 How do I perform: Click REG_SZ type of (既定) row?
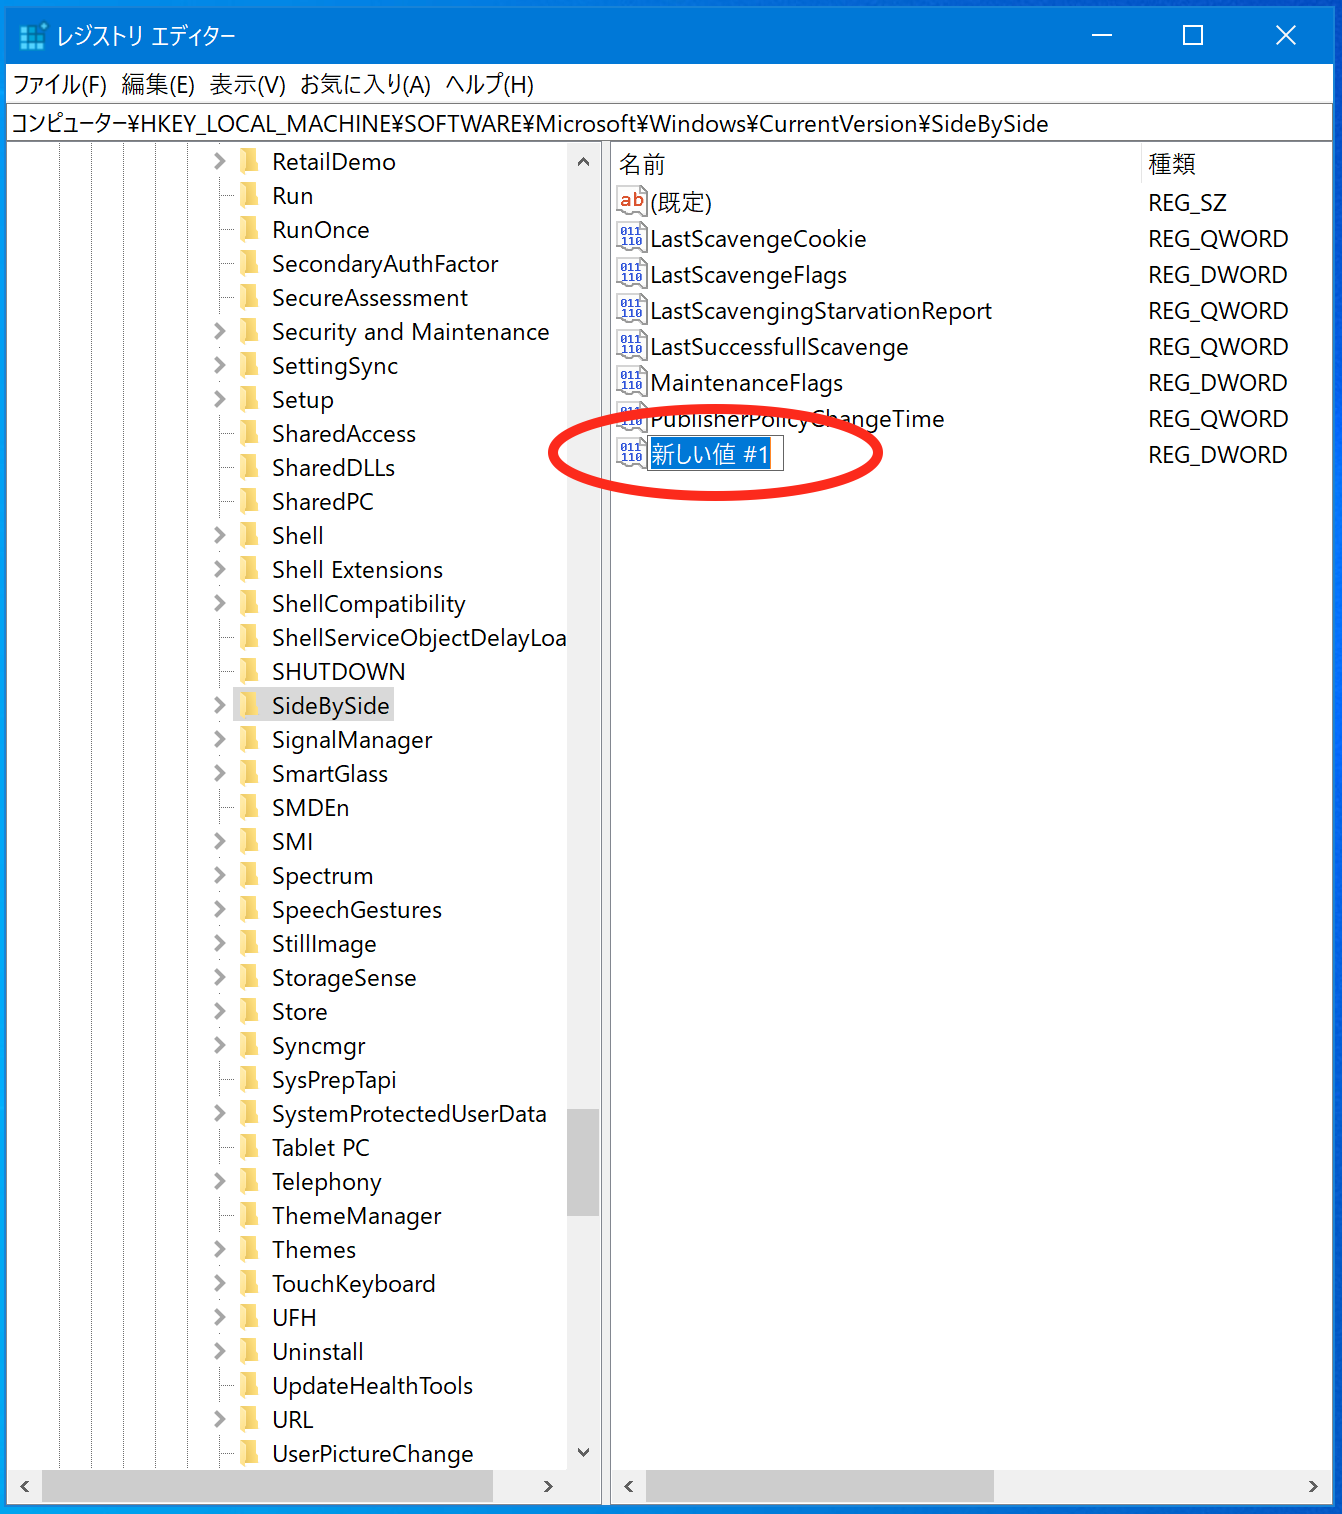[1187, 203]
